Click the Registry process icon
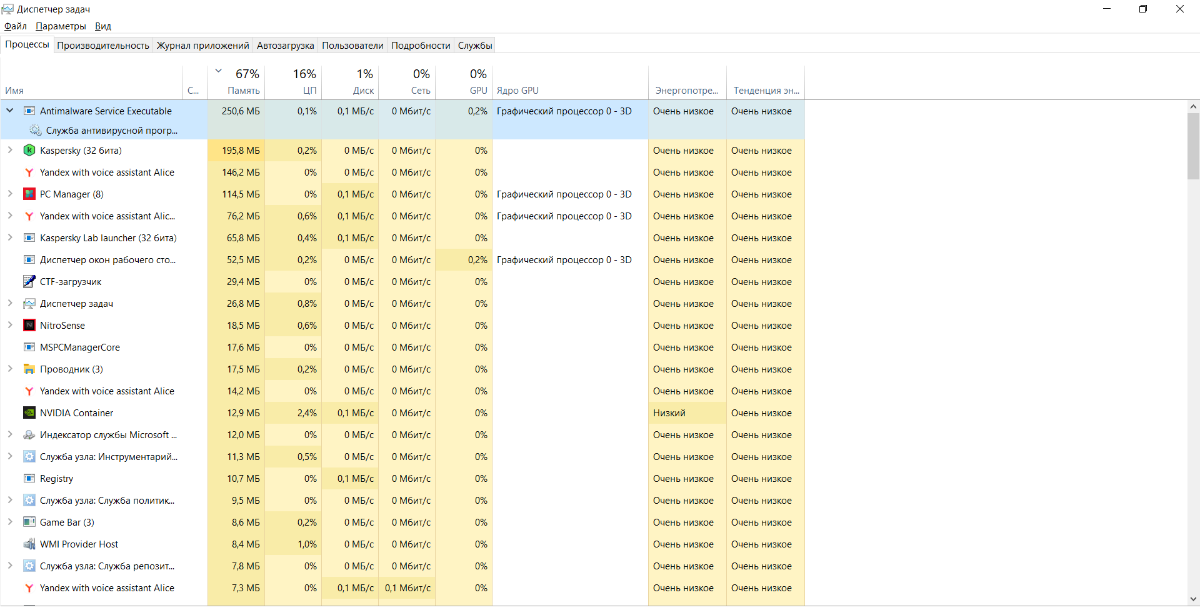This screenshot has width=1200, height=610. click(x=29, y=479)
